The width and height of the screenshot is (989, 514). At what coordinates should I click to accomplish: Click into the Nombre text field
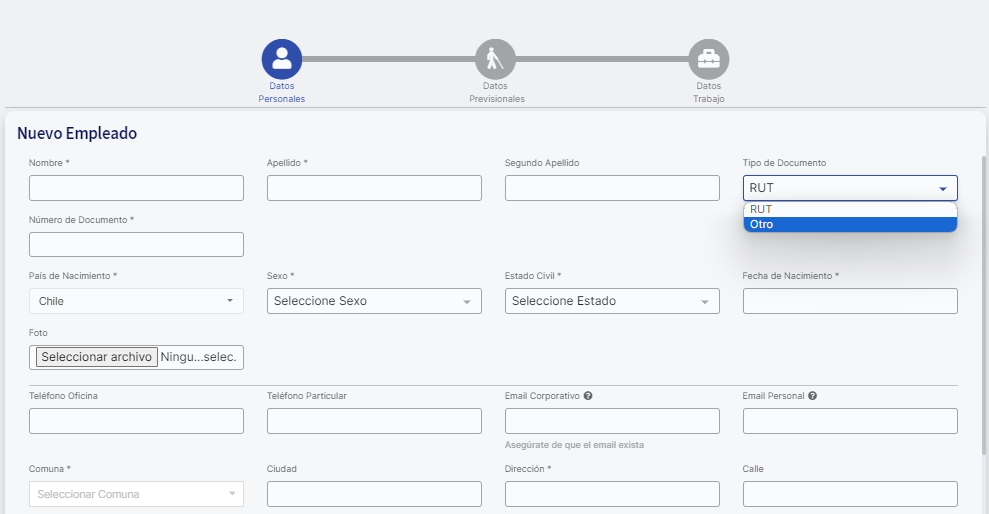point(136,188)
